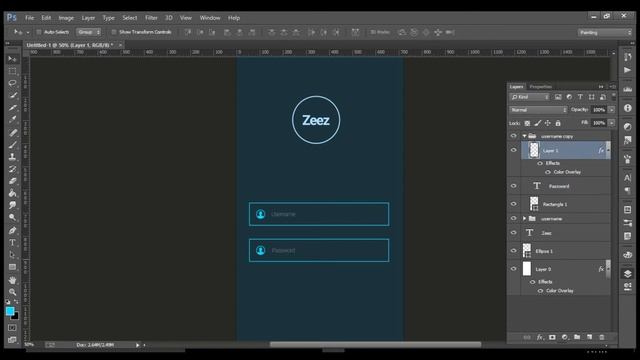Click the horizontal canvas scrollbar
Screen dimensions: 640x360
click(x=375, y=345)
